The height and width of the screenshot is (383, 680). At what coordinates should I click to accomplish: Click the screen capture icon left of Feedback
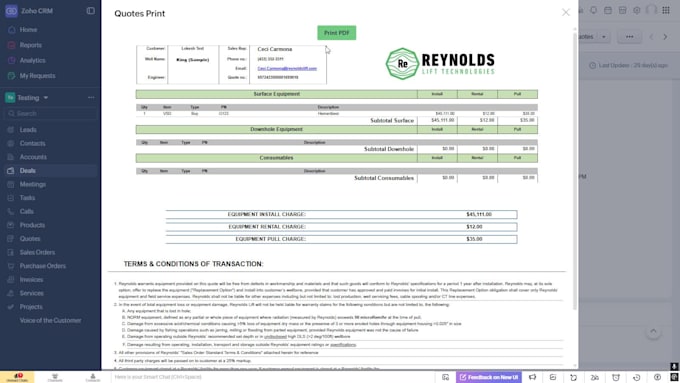(445, 377)
